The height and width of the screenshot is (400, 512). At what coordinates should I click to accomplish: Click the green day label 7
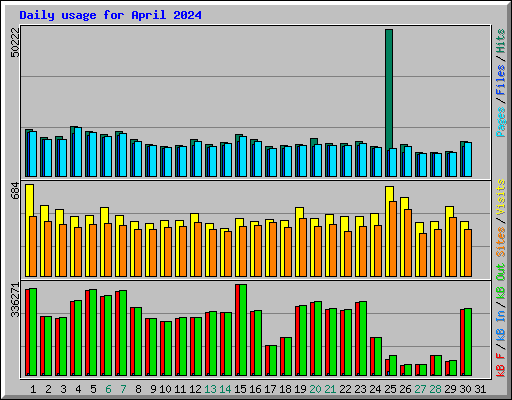pyautogui.click(x=123, y=389)
